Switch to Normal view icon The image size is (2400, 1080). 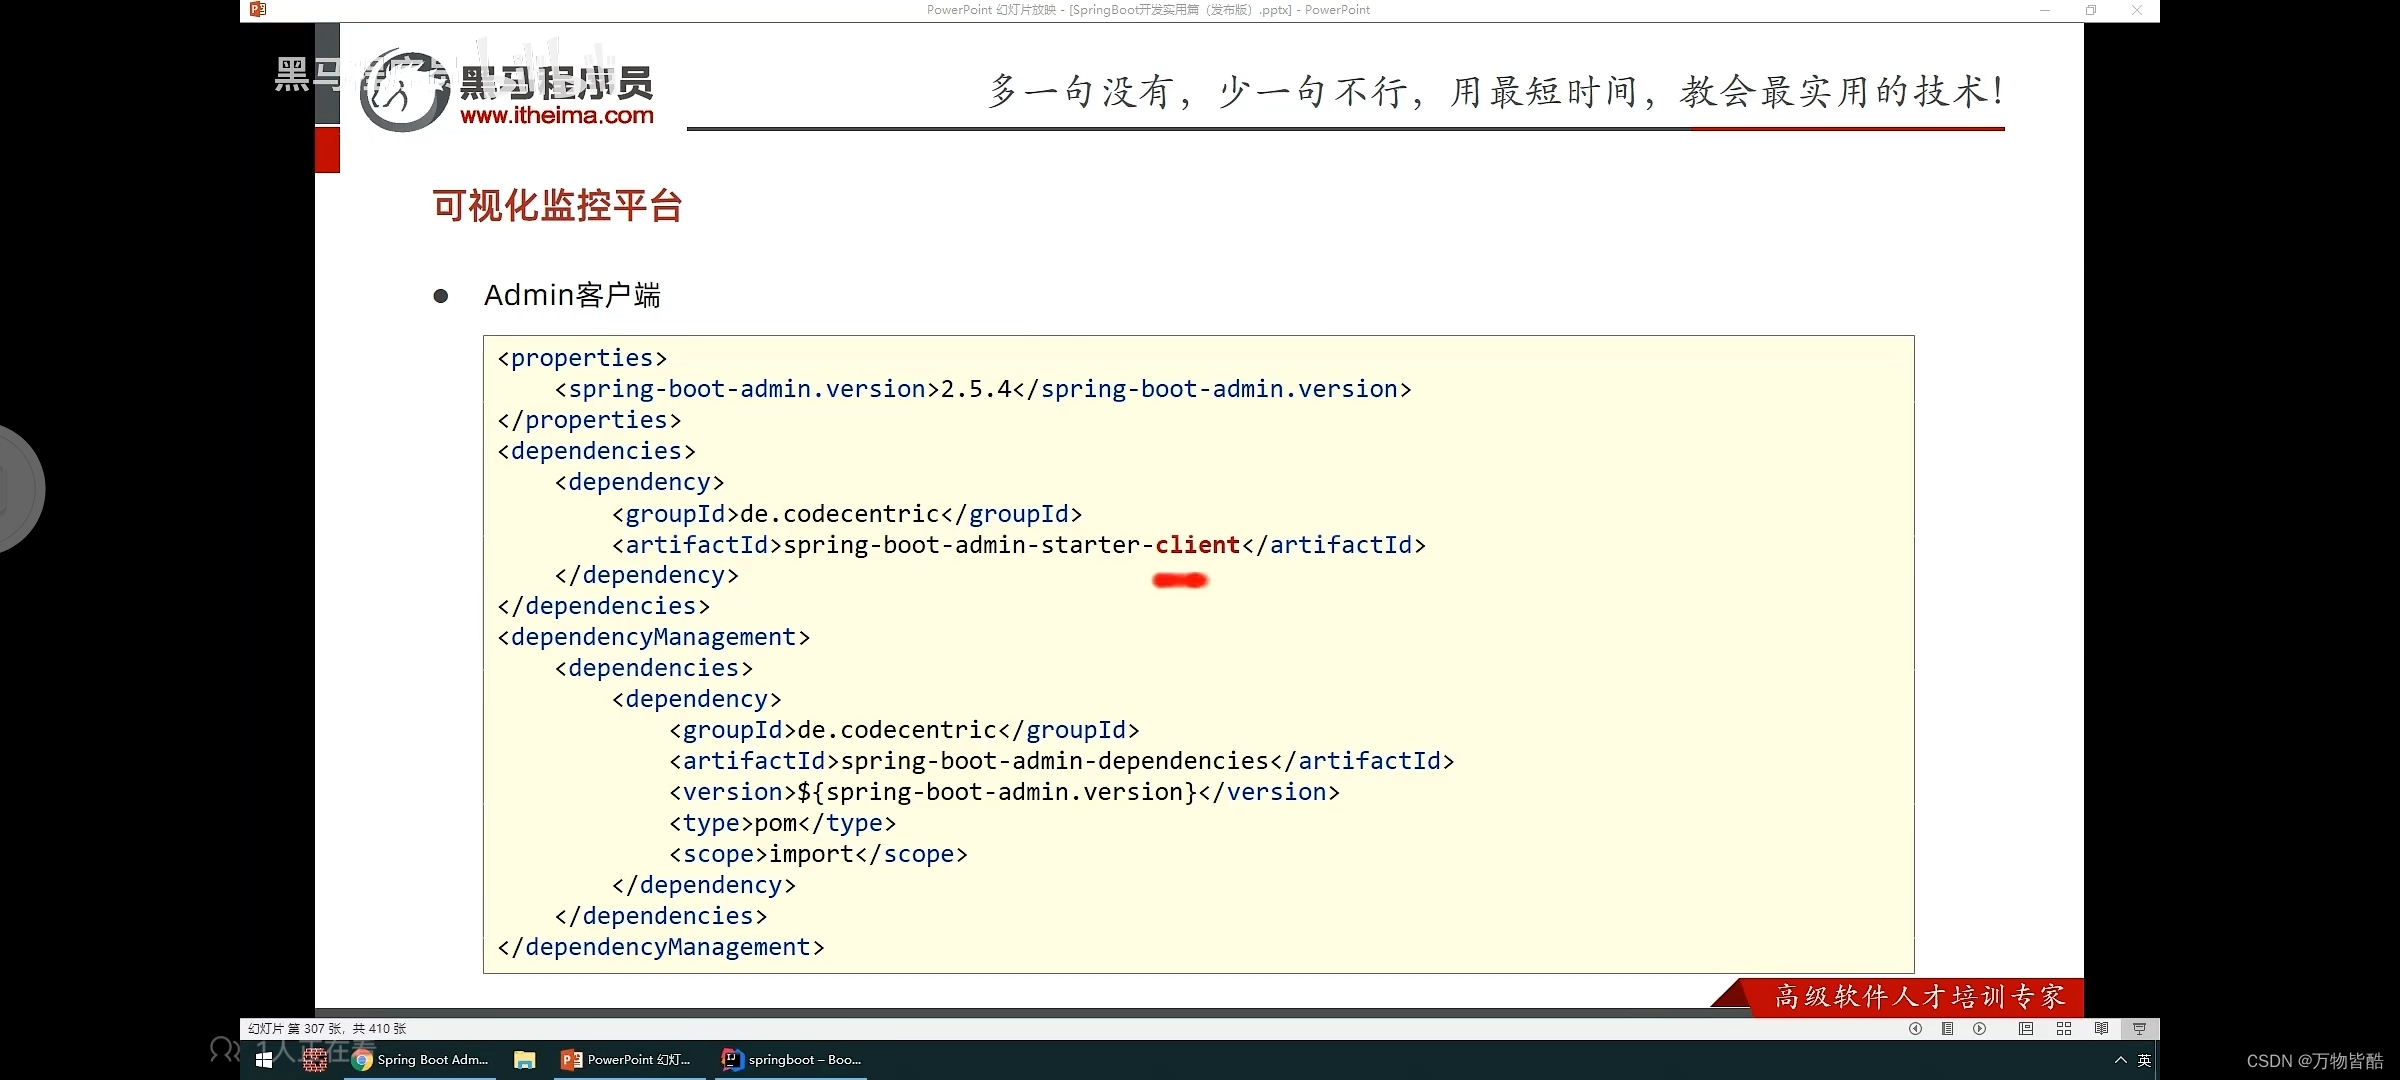click(2026, 1028)
